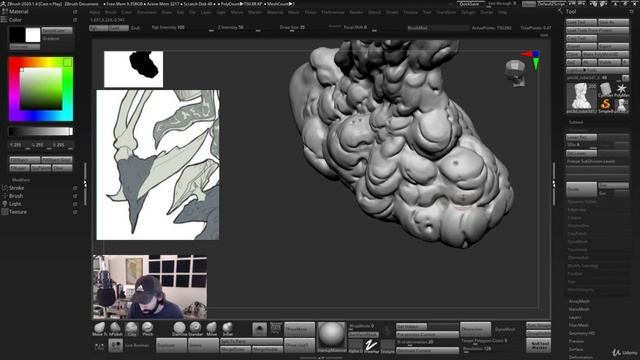Toggle Zsub sculpt mode
Image resolution: width=640 pixels, height=360 pixels.
click(x=136, y=28)
